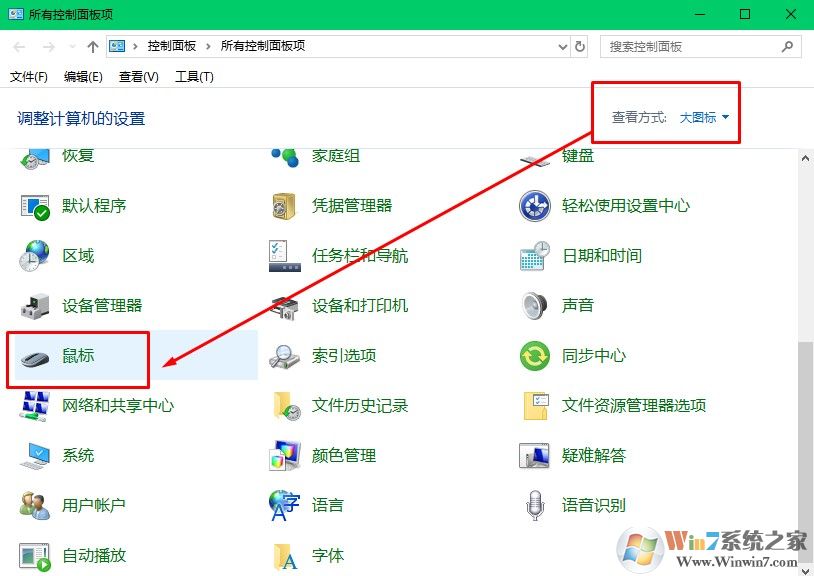Open the 查看(V) menu

tap(139, 77)
